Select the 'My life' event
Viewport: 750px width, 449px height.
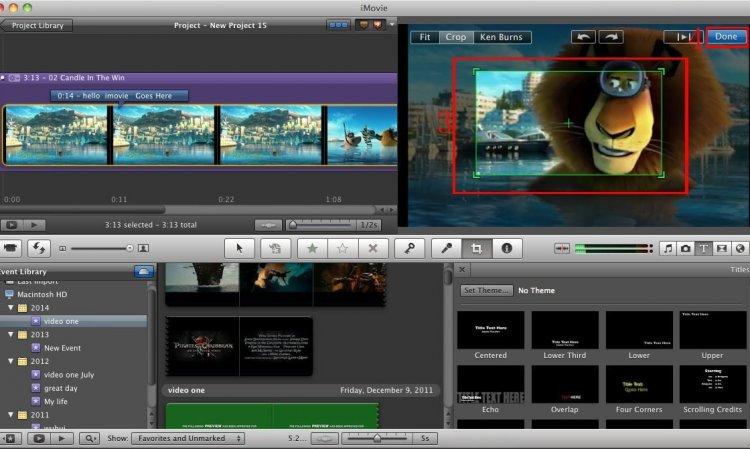[x=55, y=402]
